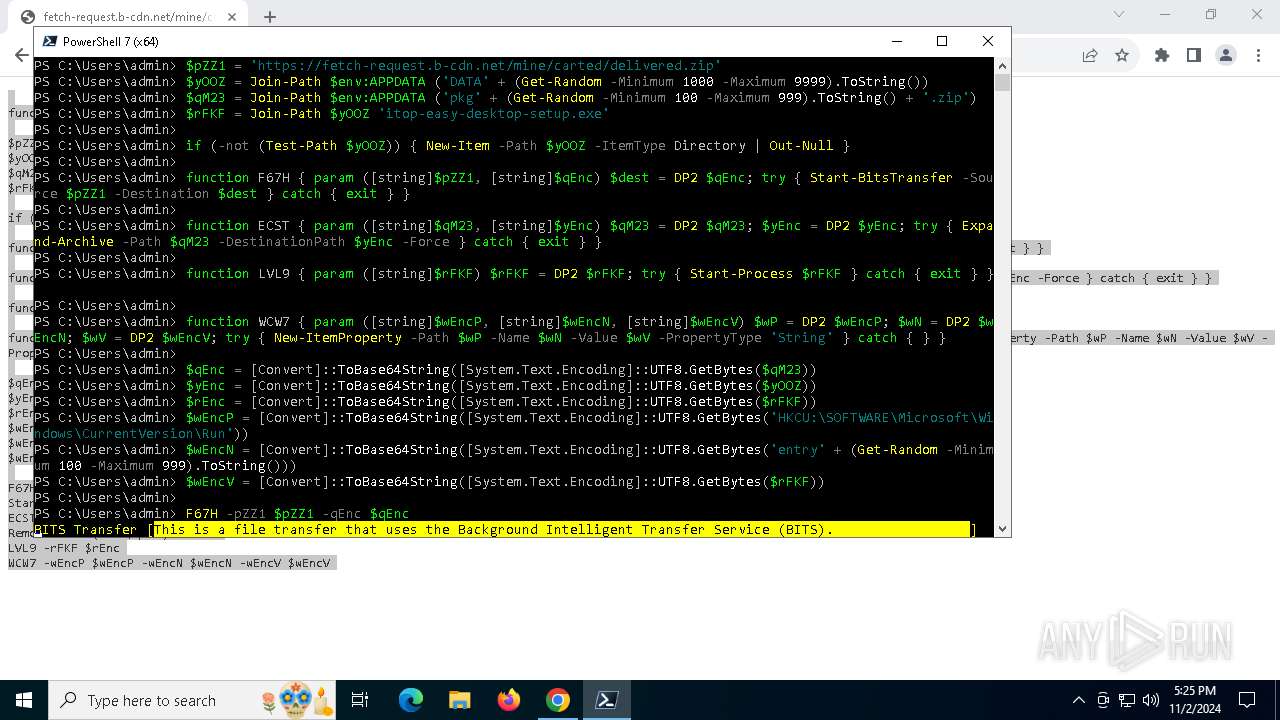Image resolution: width=1280 pixels, height=720 pixels.
Task: Click the taskbar search box
Action: tap(192, 700)
